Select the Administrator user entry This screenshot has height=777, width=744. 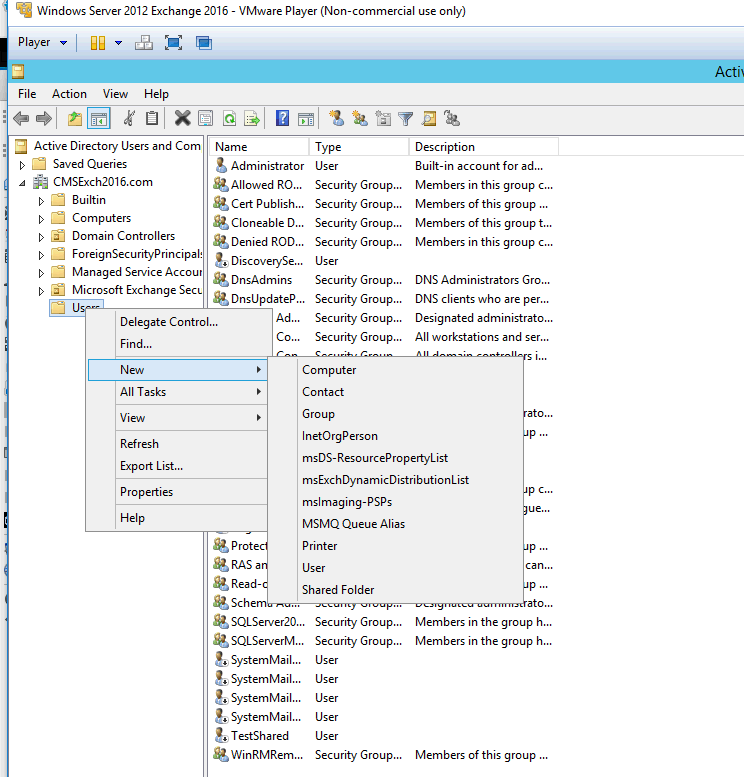click(267, 166)
